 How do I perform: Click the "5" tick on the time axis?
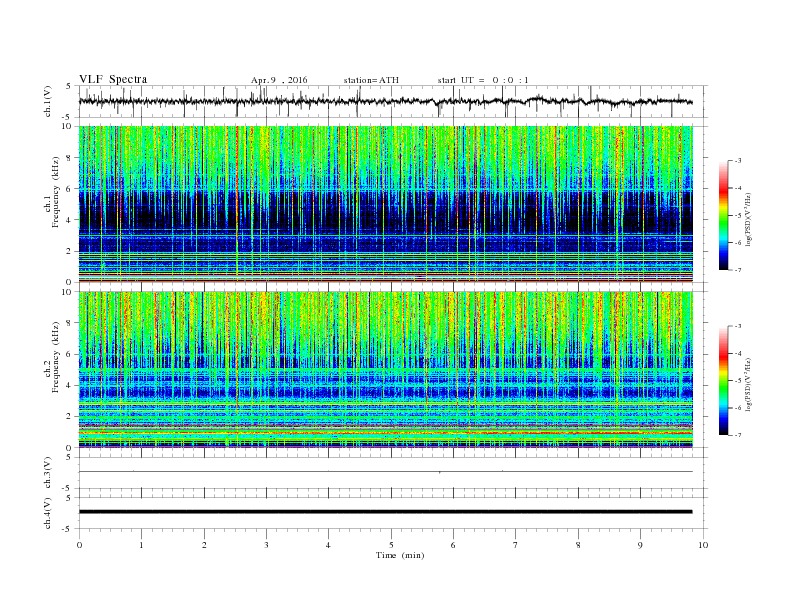(391, 545)
